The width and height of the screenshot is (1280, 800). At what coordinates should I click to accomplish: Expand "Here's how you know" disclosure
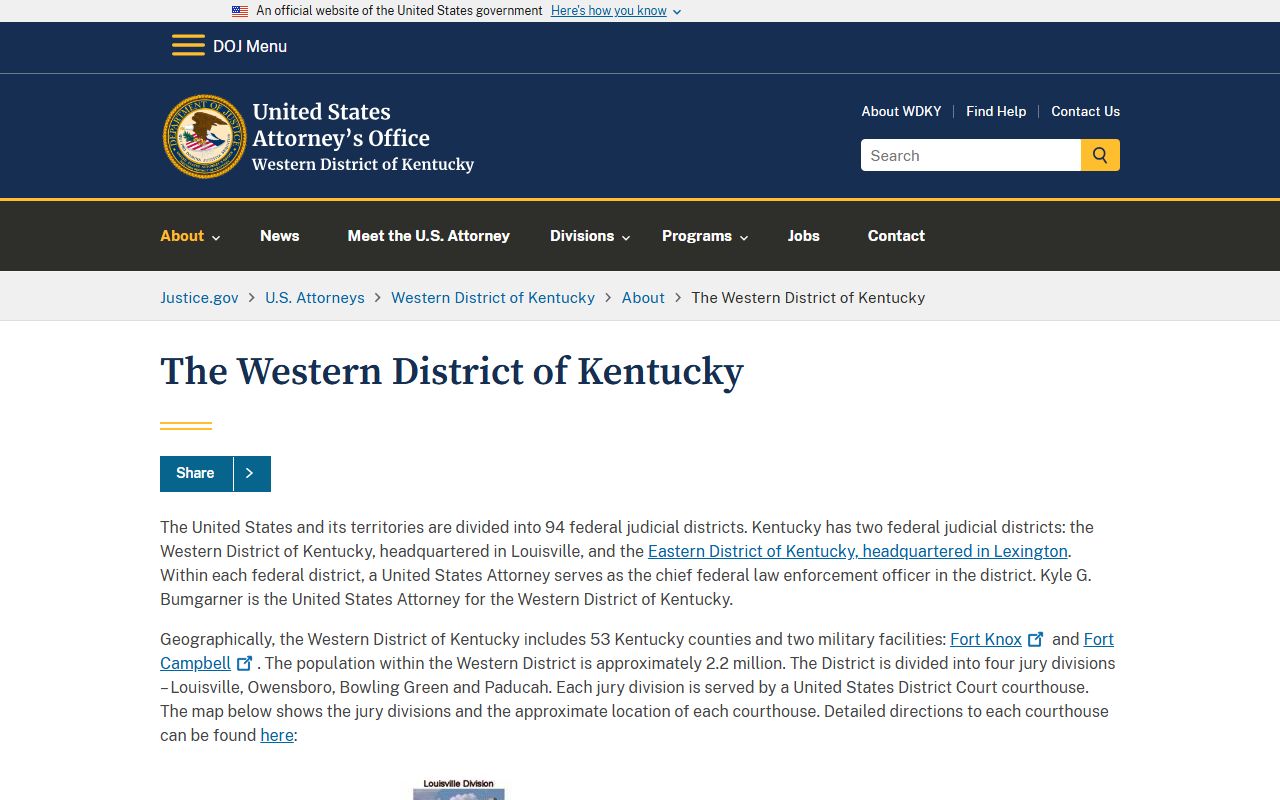point(616,11)
